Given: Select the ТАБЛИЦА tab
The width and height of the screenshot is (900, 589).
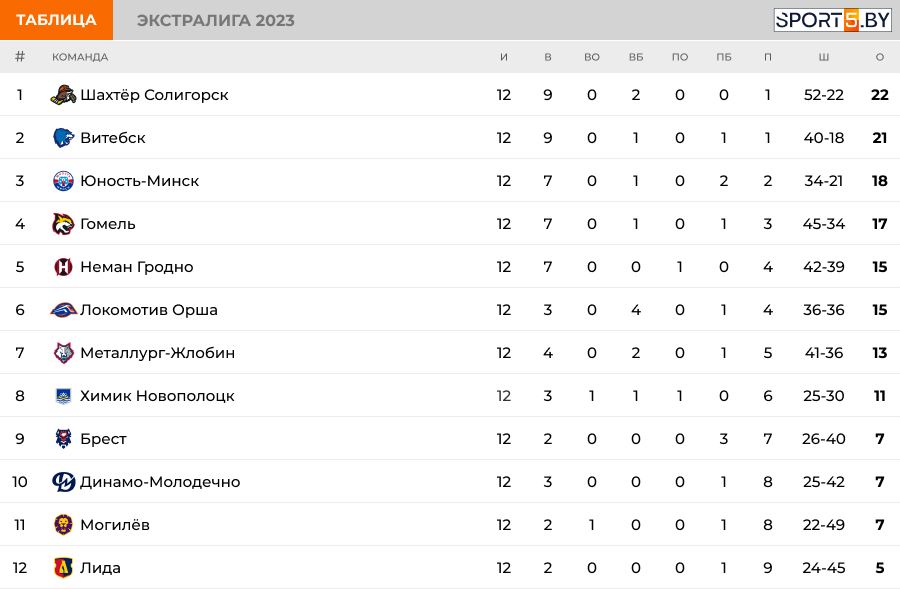Looking at the screenshot, I should click(x=56, y=20).
